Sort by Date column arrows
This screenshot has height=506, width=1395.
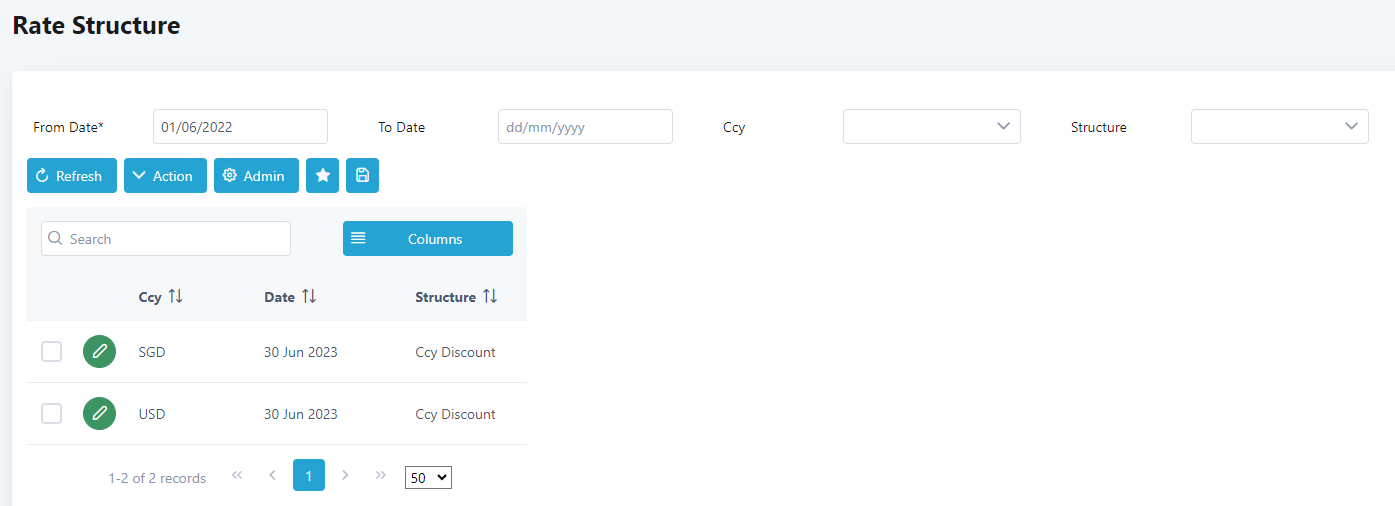coord(309,297)
